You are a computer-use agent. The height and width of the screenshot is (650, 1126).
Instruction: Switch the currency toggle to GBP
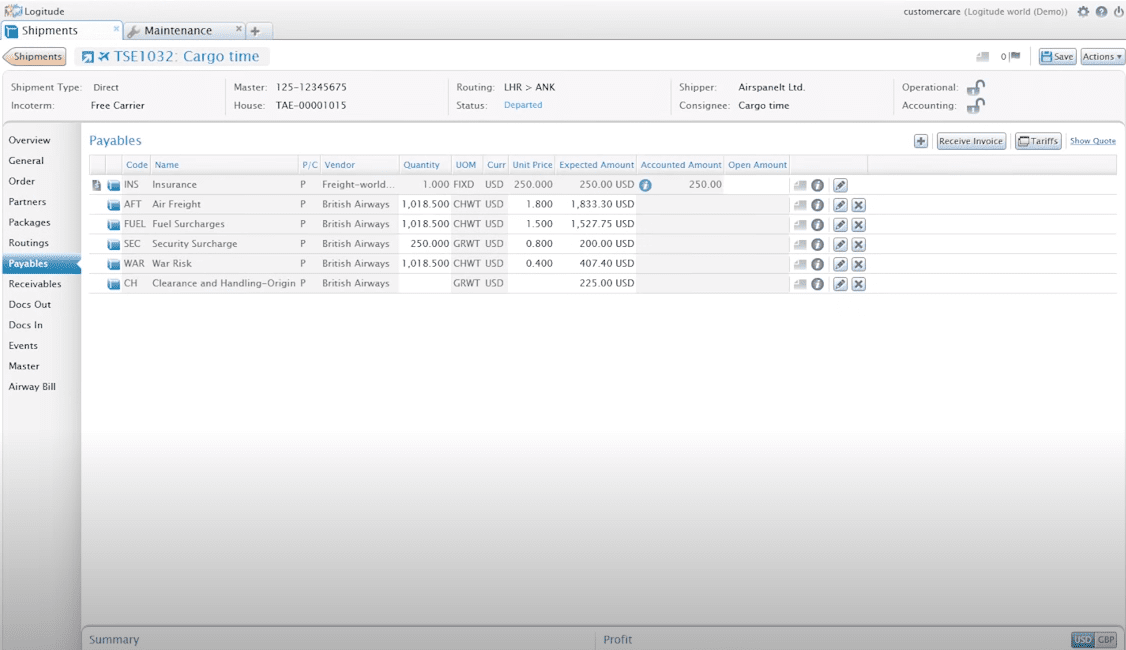pos(1106,640)
